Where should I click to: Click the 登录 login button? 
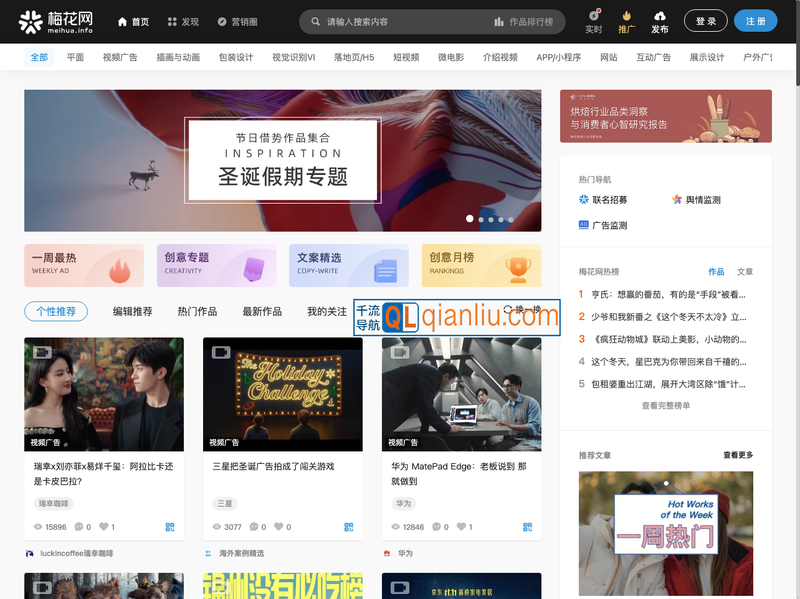(705, 21)
